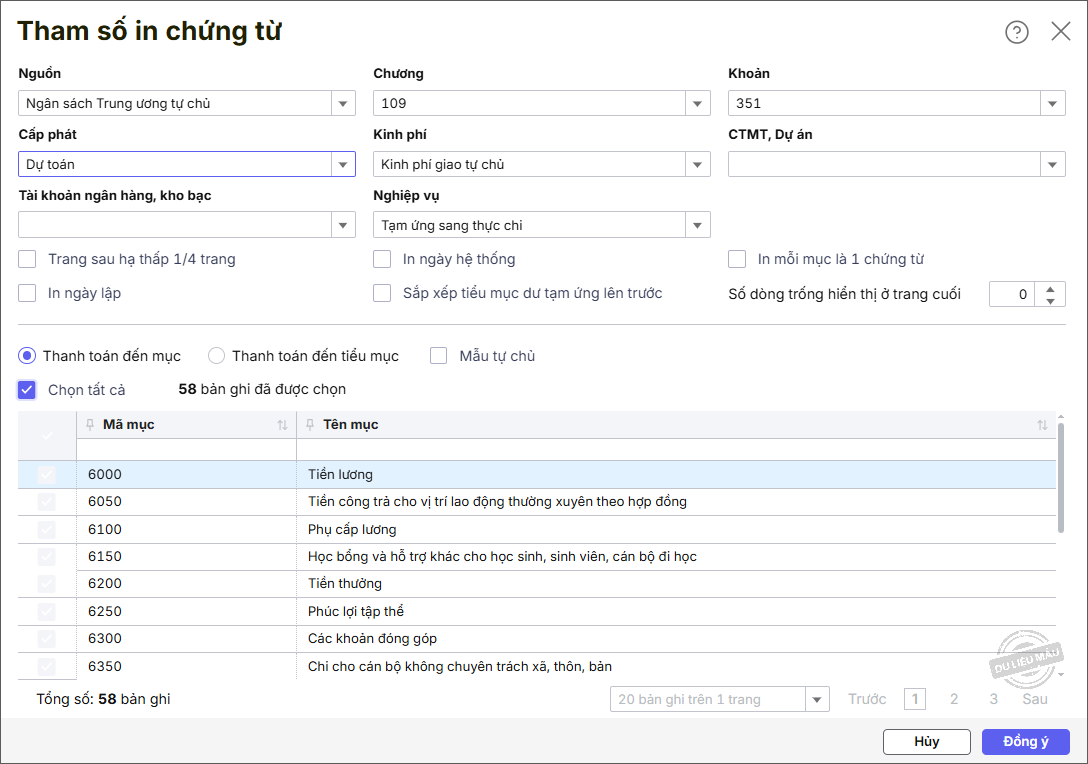Expand the records-per-page dropdown
Image resolution: width=1088 pixels, height=764 pixels.
click(818, 699)
